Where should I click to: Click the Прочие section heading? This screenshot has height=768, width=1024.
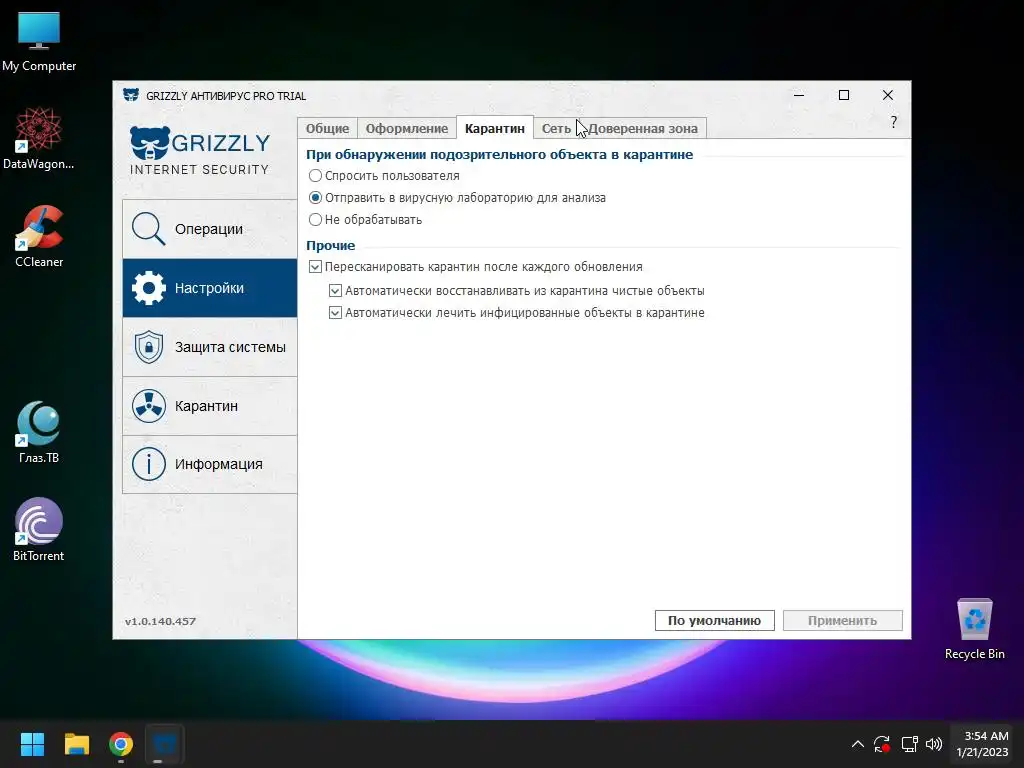tap(330, 246)
